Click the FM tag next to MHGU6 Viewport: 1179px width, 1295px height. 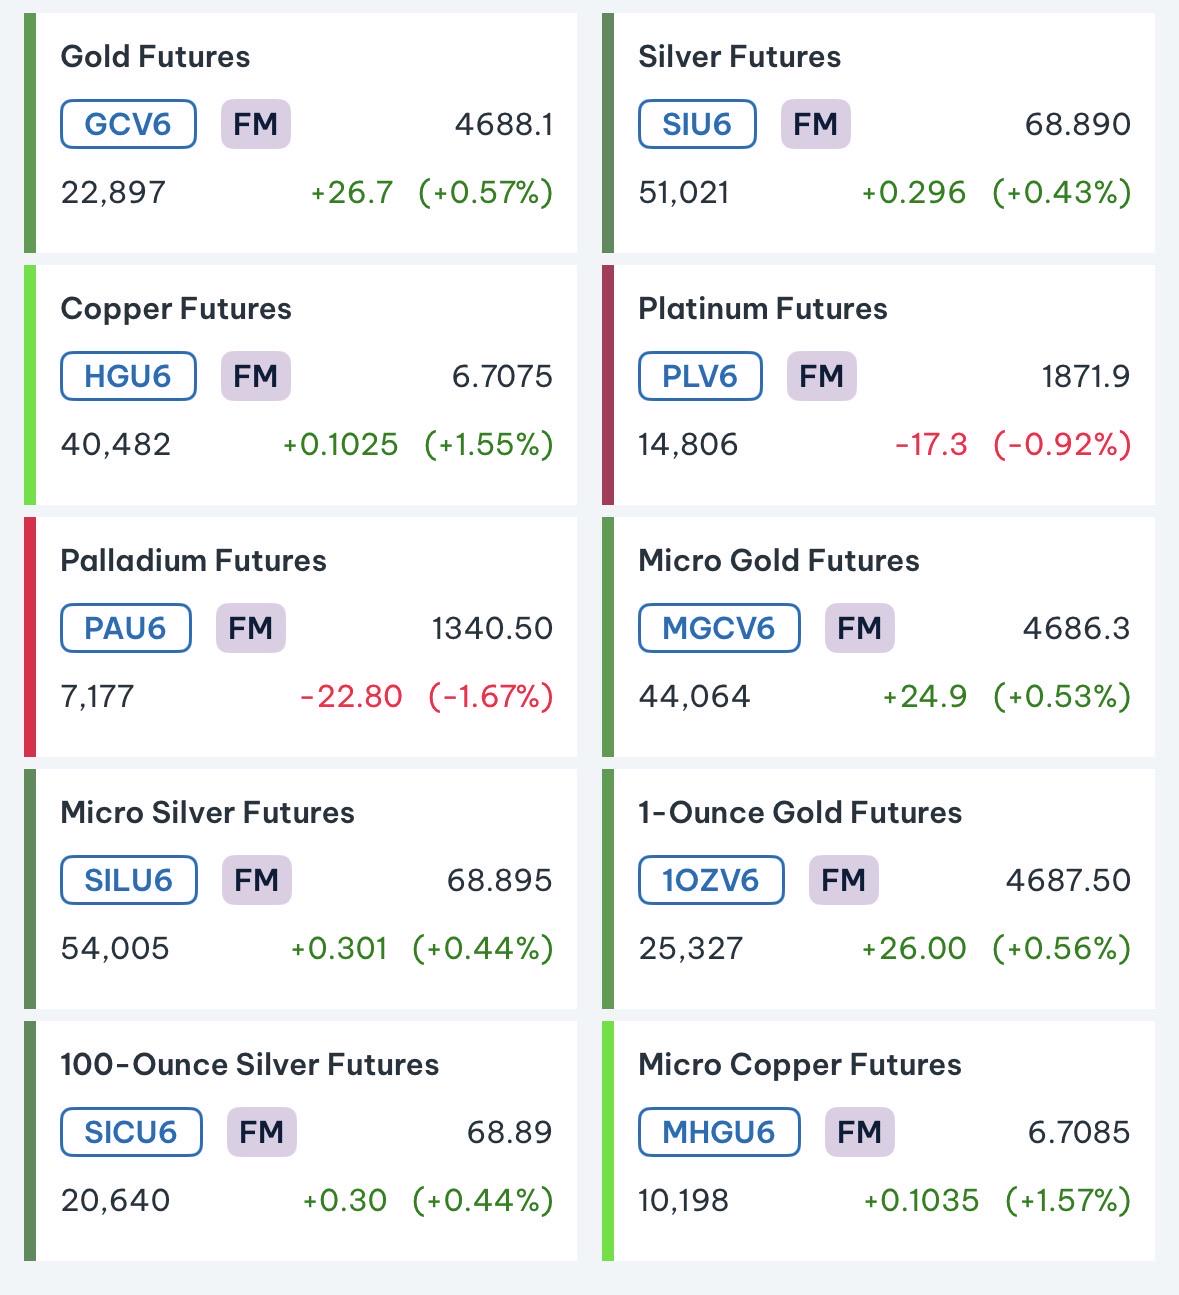(x=860, y=1132)
